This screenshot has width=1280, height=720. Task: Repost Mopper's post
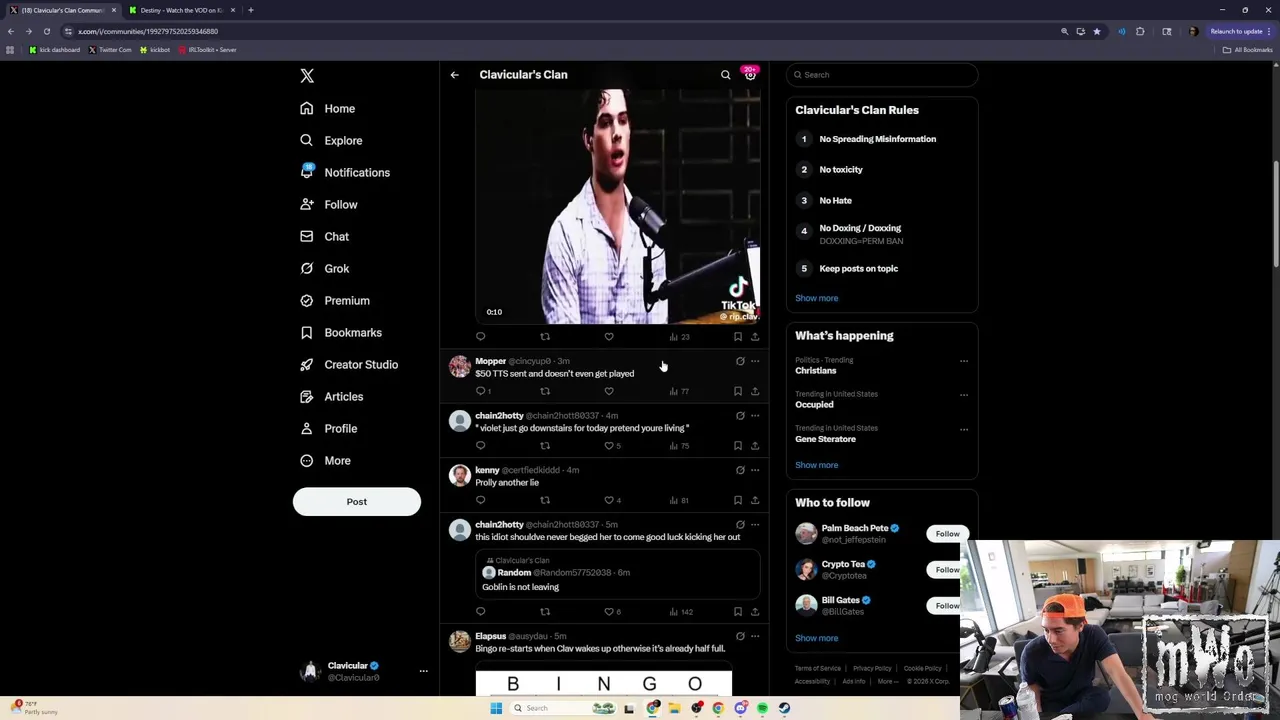(x=545, y=391)
